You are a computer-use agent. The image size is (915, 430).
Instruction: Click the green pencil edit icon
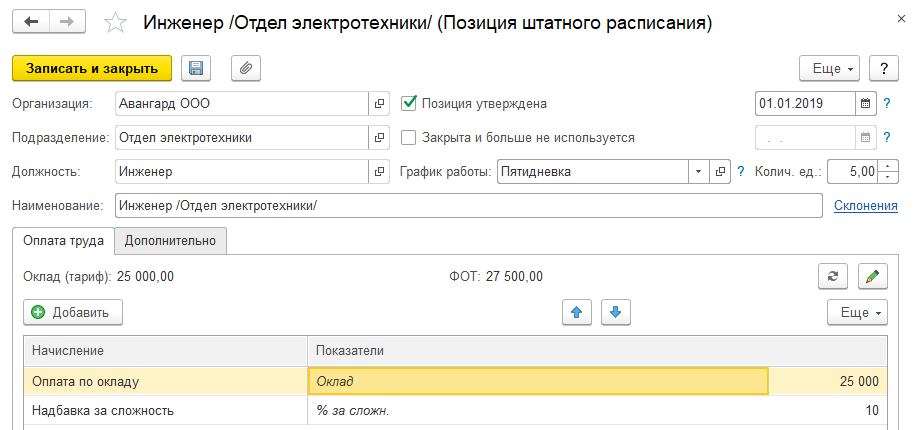pyautogui.click(x=873, y=276)
